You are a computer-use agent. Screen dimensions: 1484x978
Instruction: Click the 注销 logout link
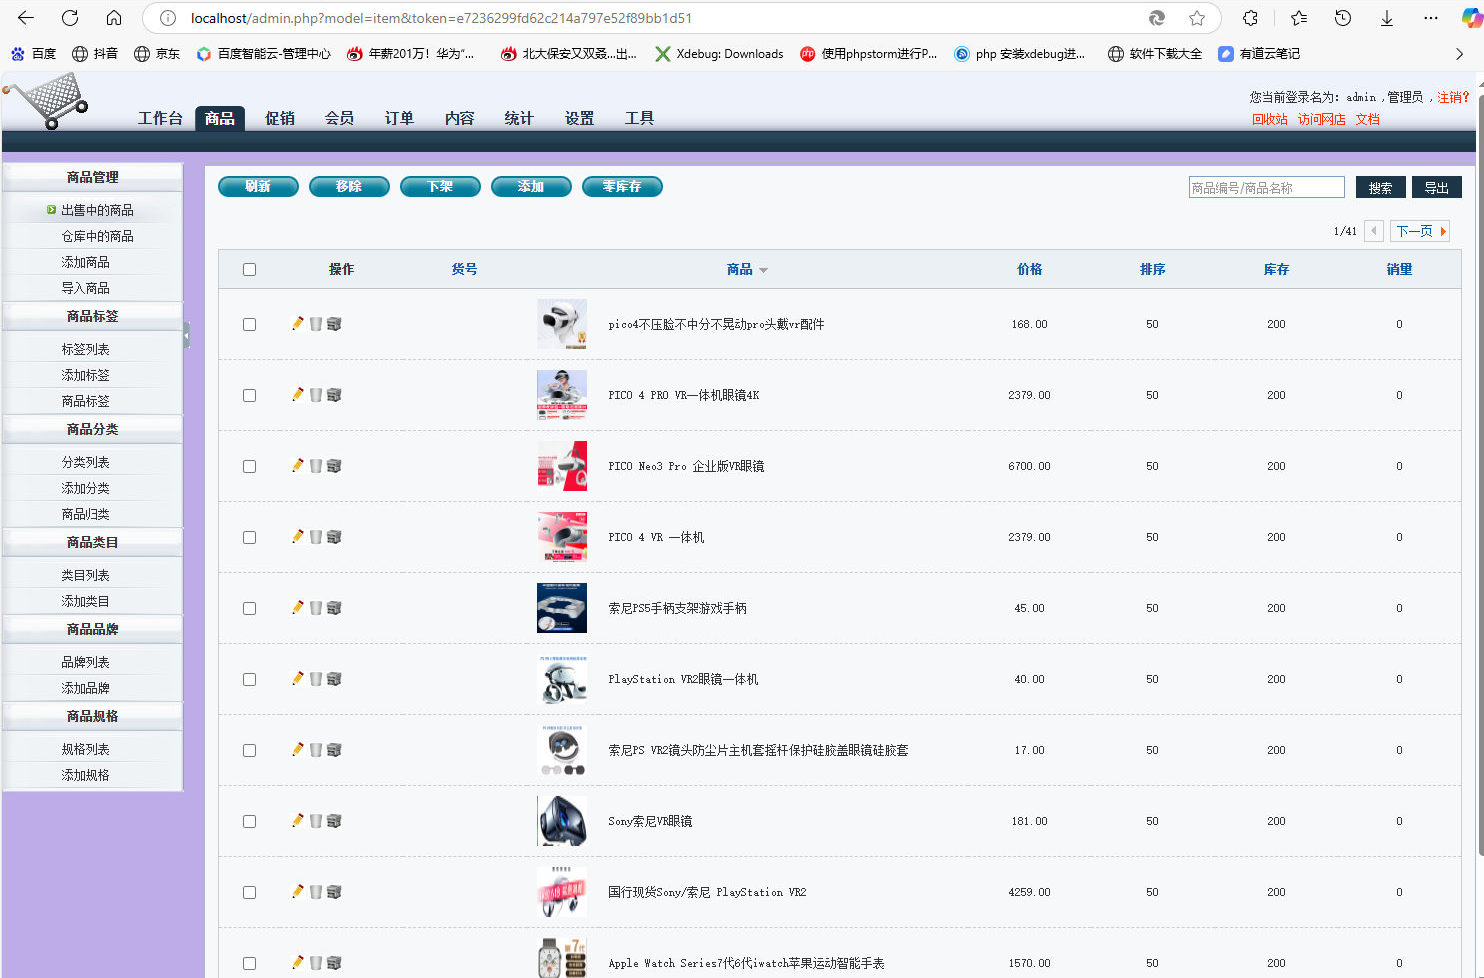(1453, 97)
